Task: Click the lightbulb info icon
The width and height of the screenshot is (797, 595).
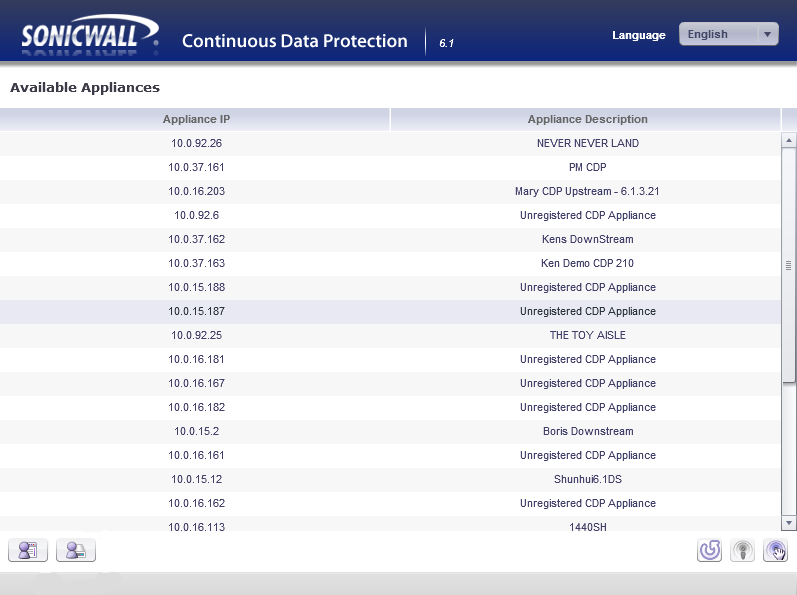Action: click(742, 550)
